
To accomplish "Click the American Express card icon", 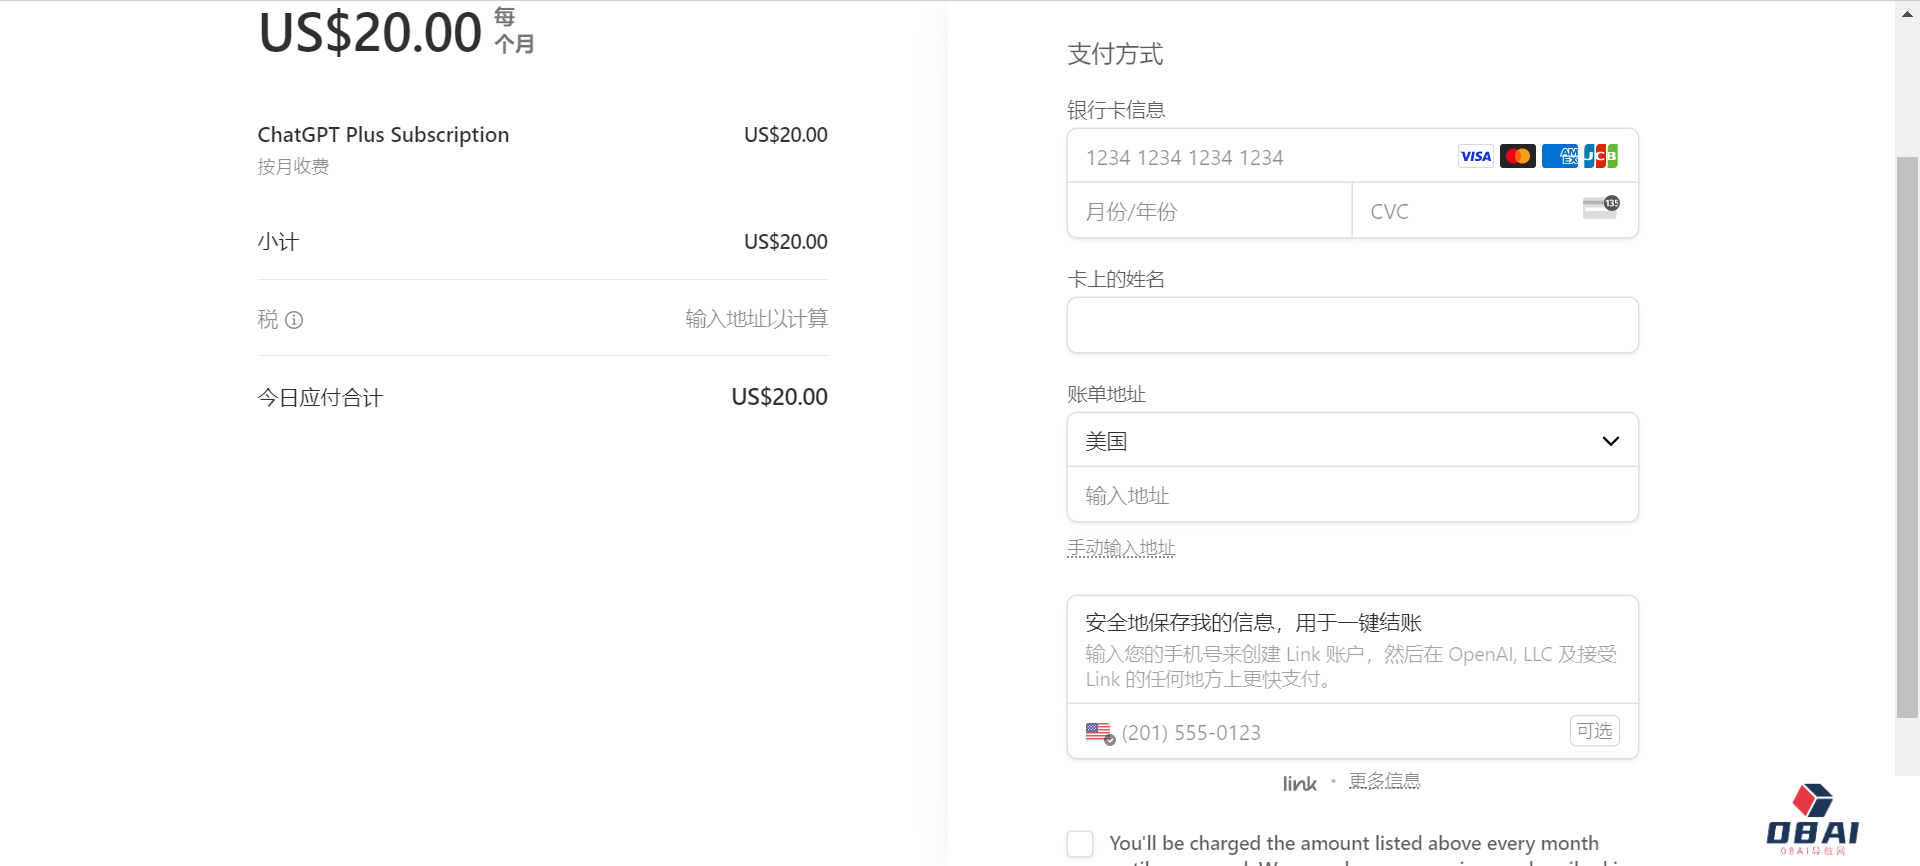I will [1559, 156].
